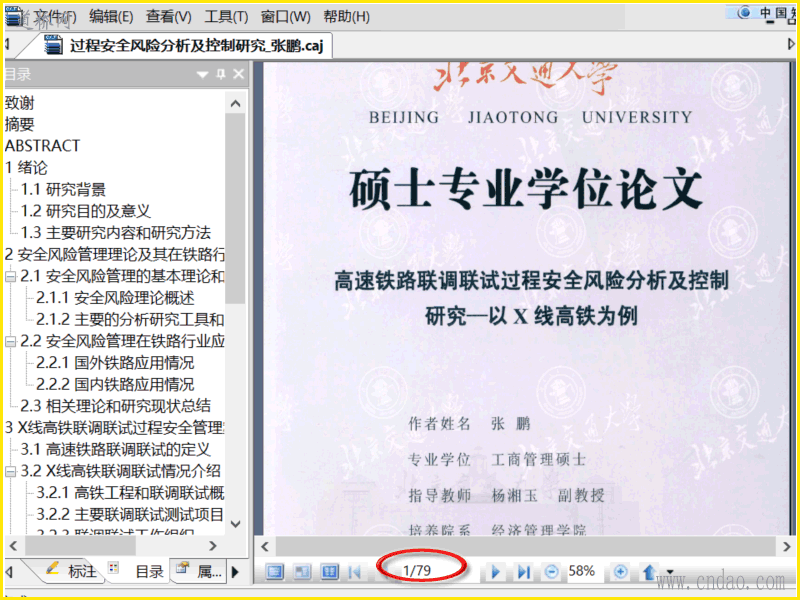Zoom in with the plus icon
The image size is (800, 600).
620,571
